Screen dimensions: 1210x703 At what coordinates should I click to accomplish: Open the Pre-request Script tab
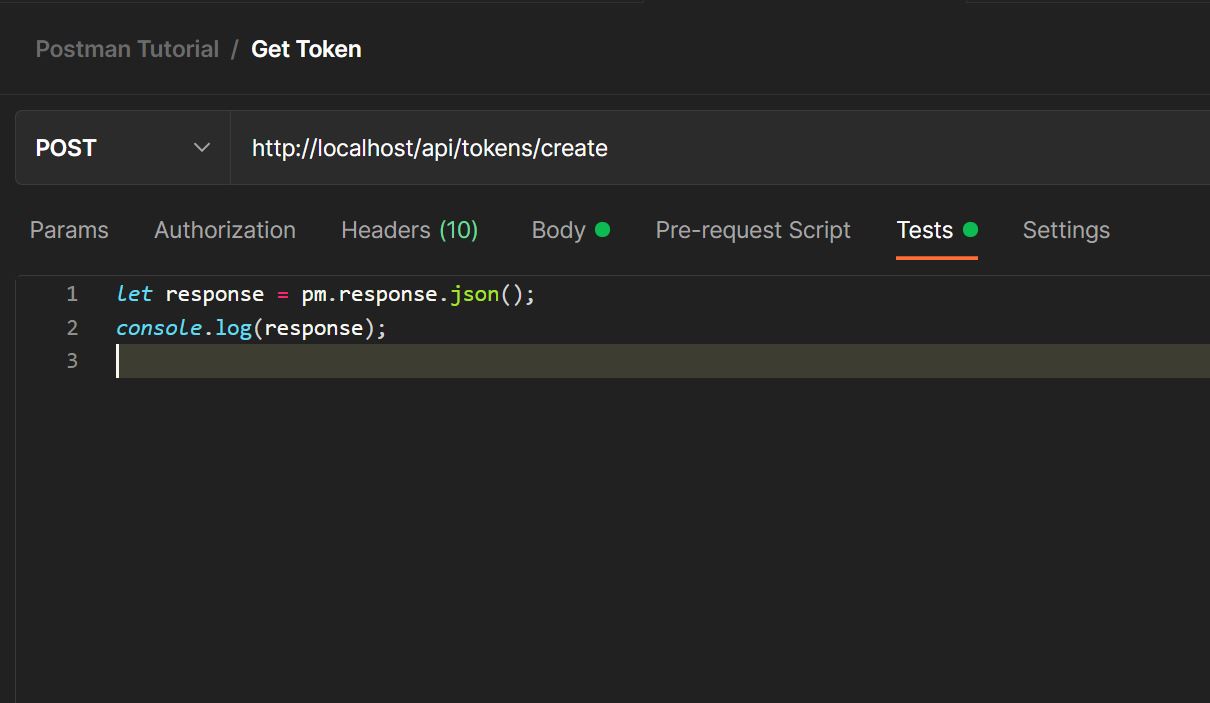(752, 230)
